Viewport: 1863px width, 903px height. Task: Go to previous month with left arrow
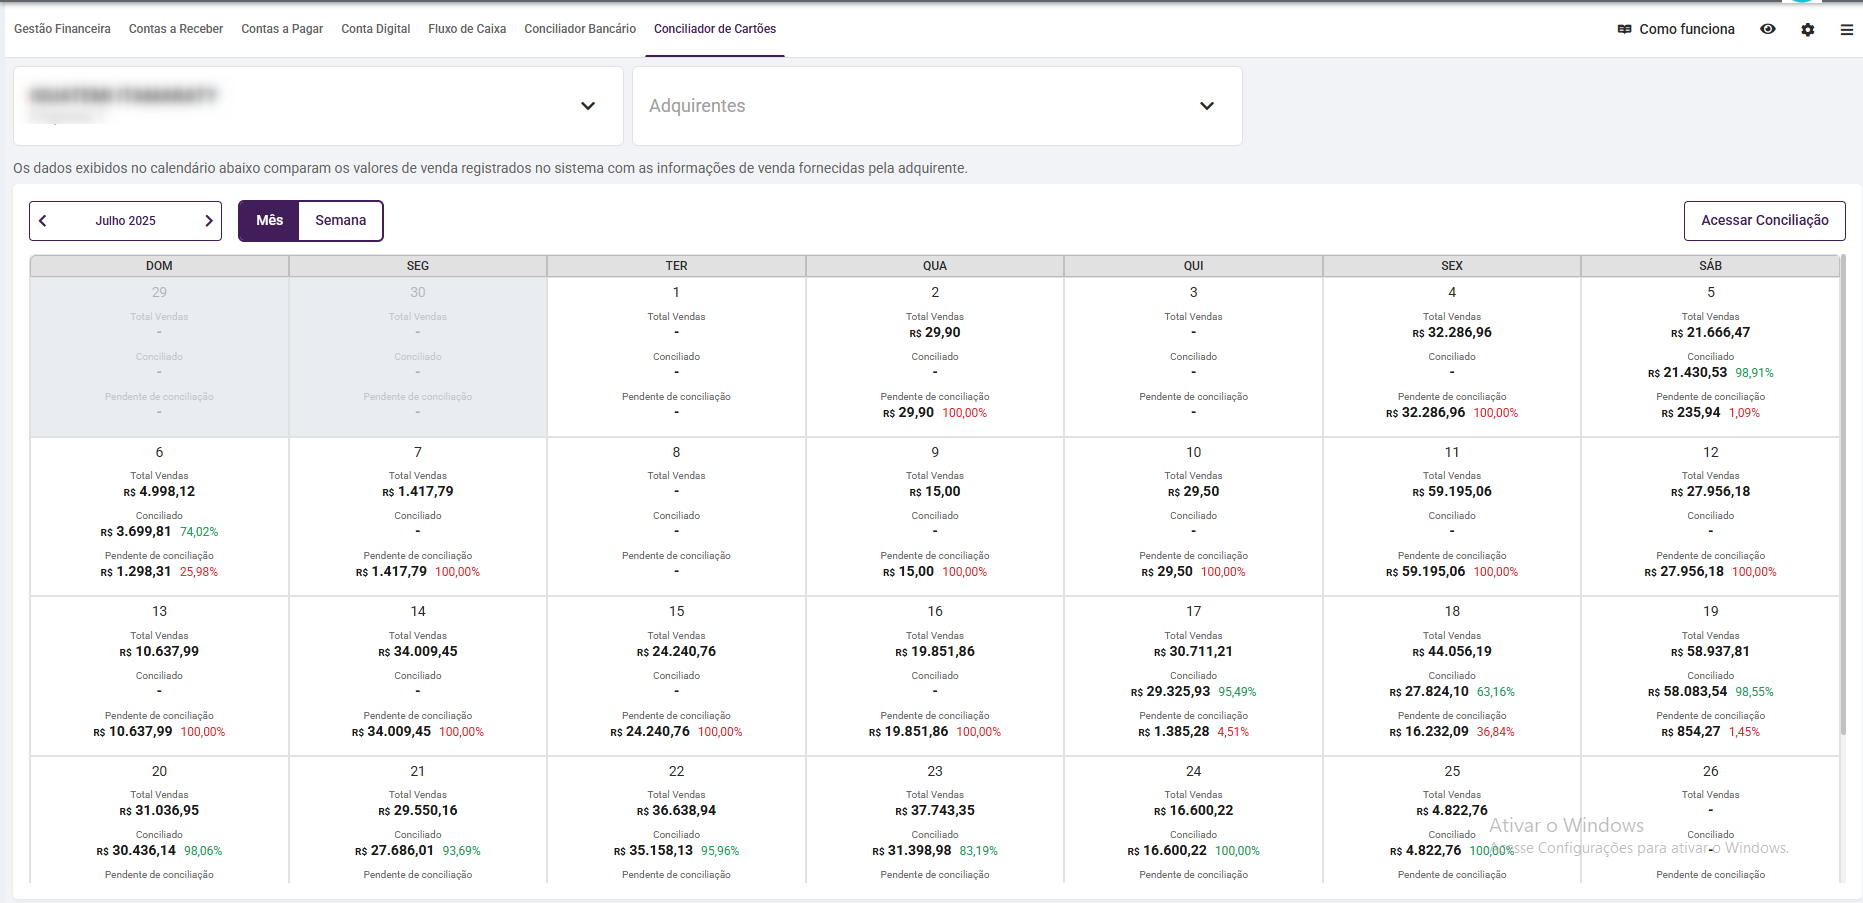pos(43,221)
